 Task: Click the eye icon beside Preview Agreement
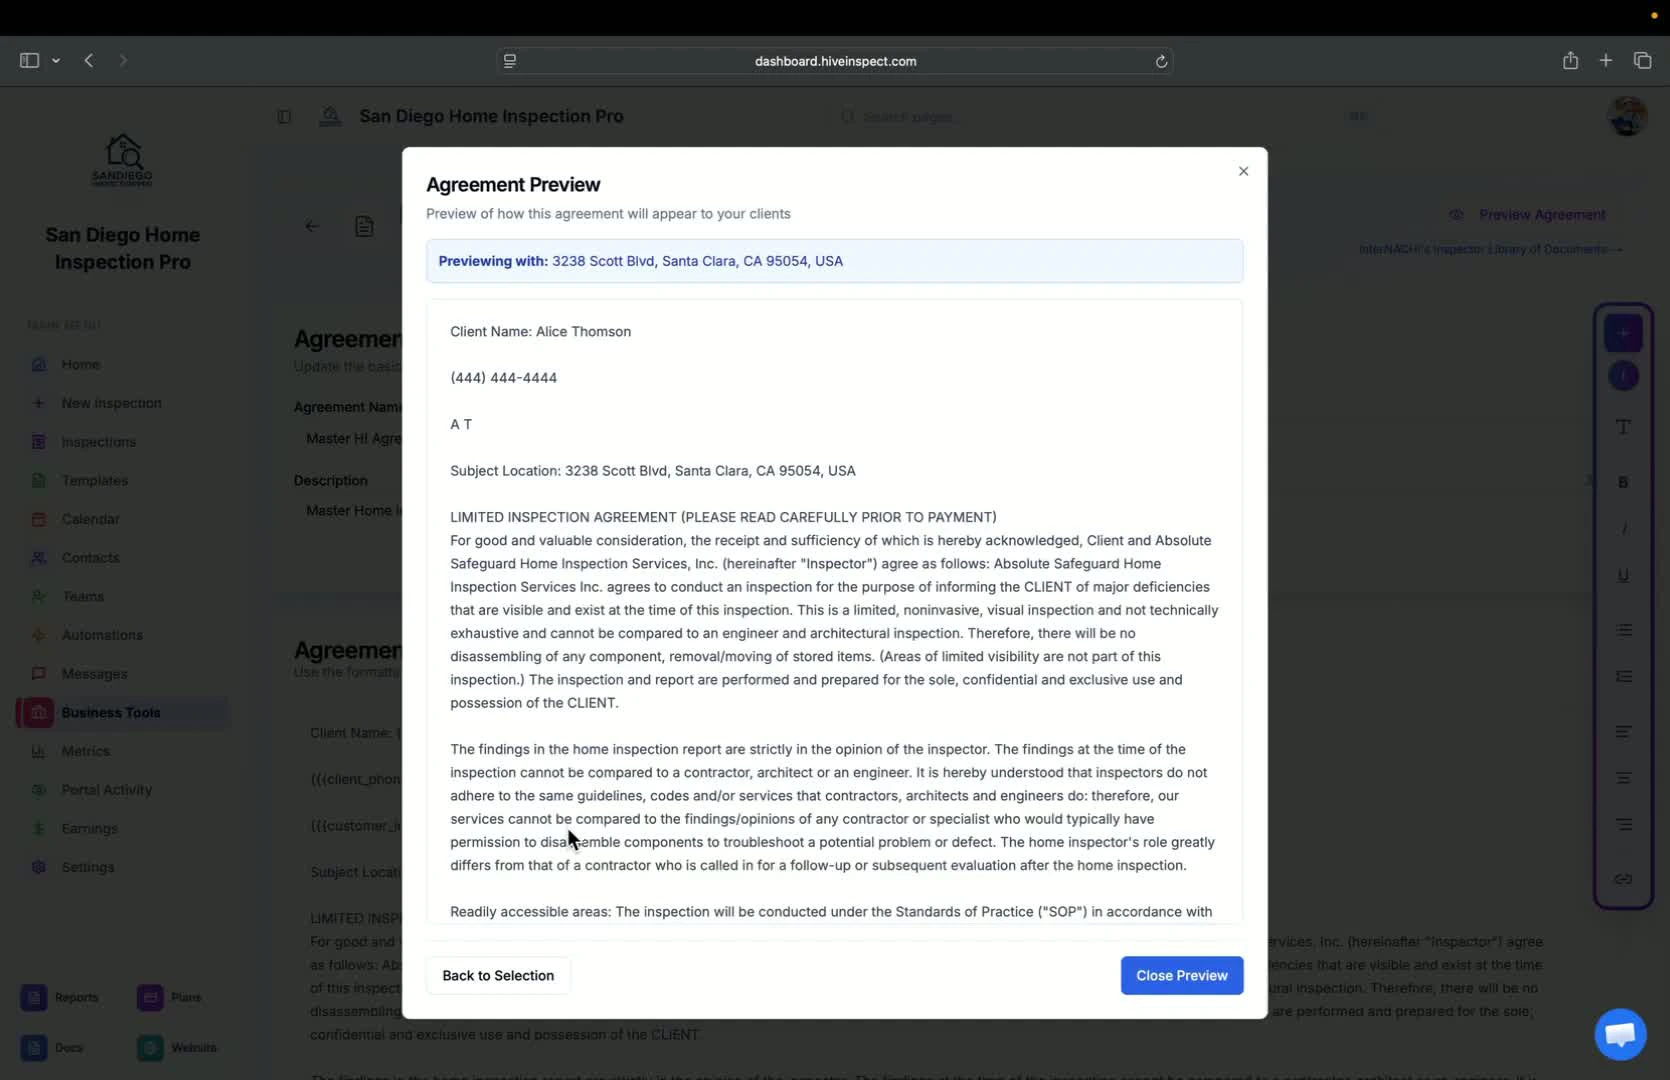pyautogui.click(x=1457, y=214)
